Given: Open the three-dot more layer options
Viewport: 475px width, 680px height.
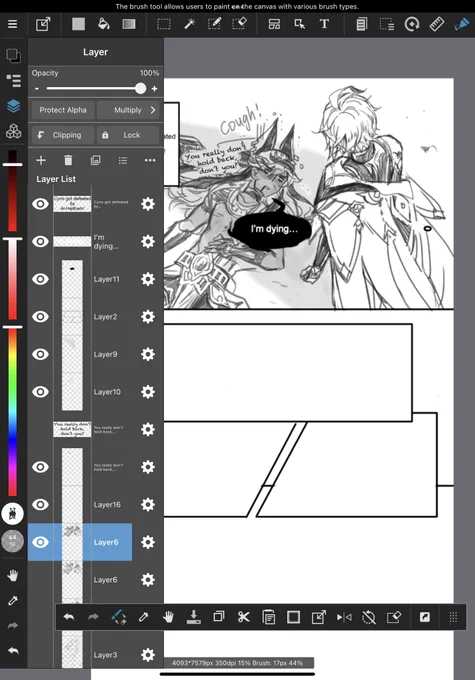Looking at the screenshot, I should (x=150, y=160).
